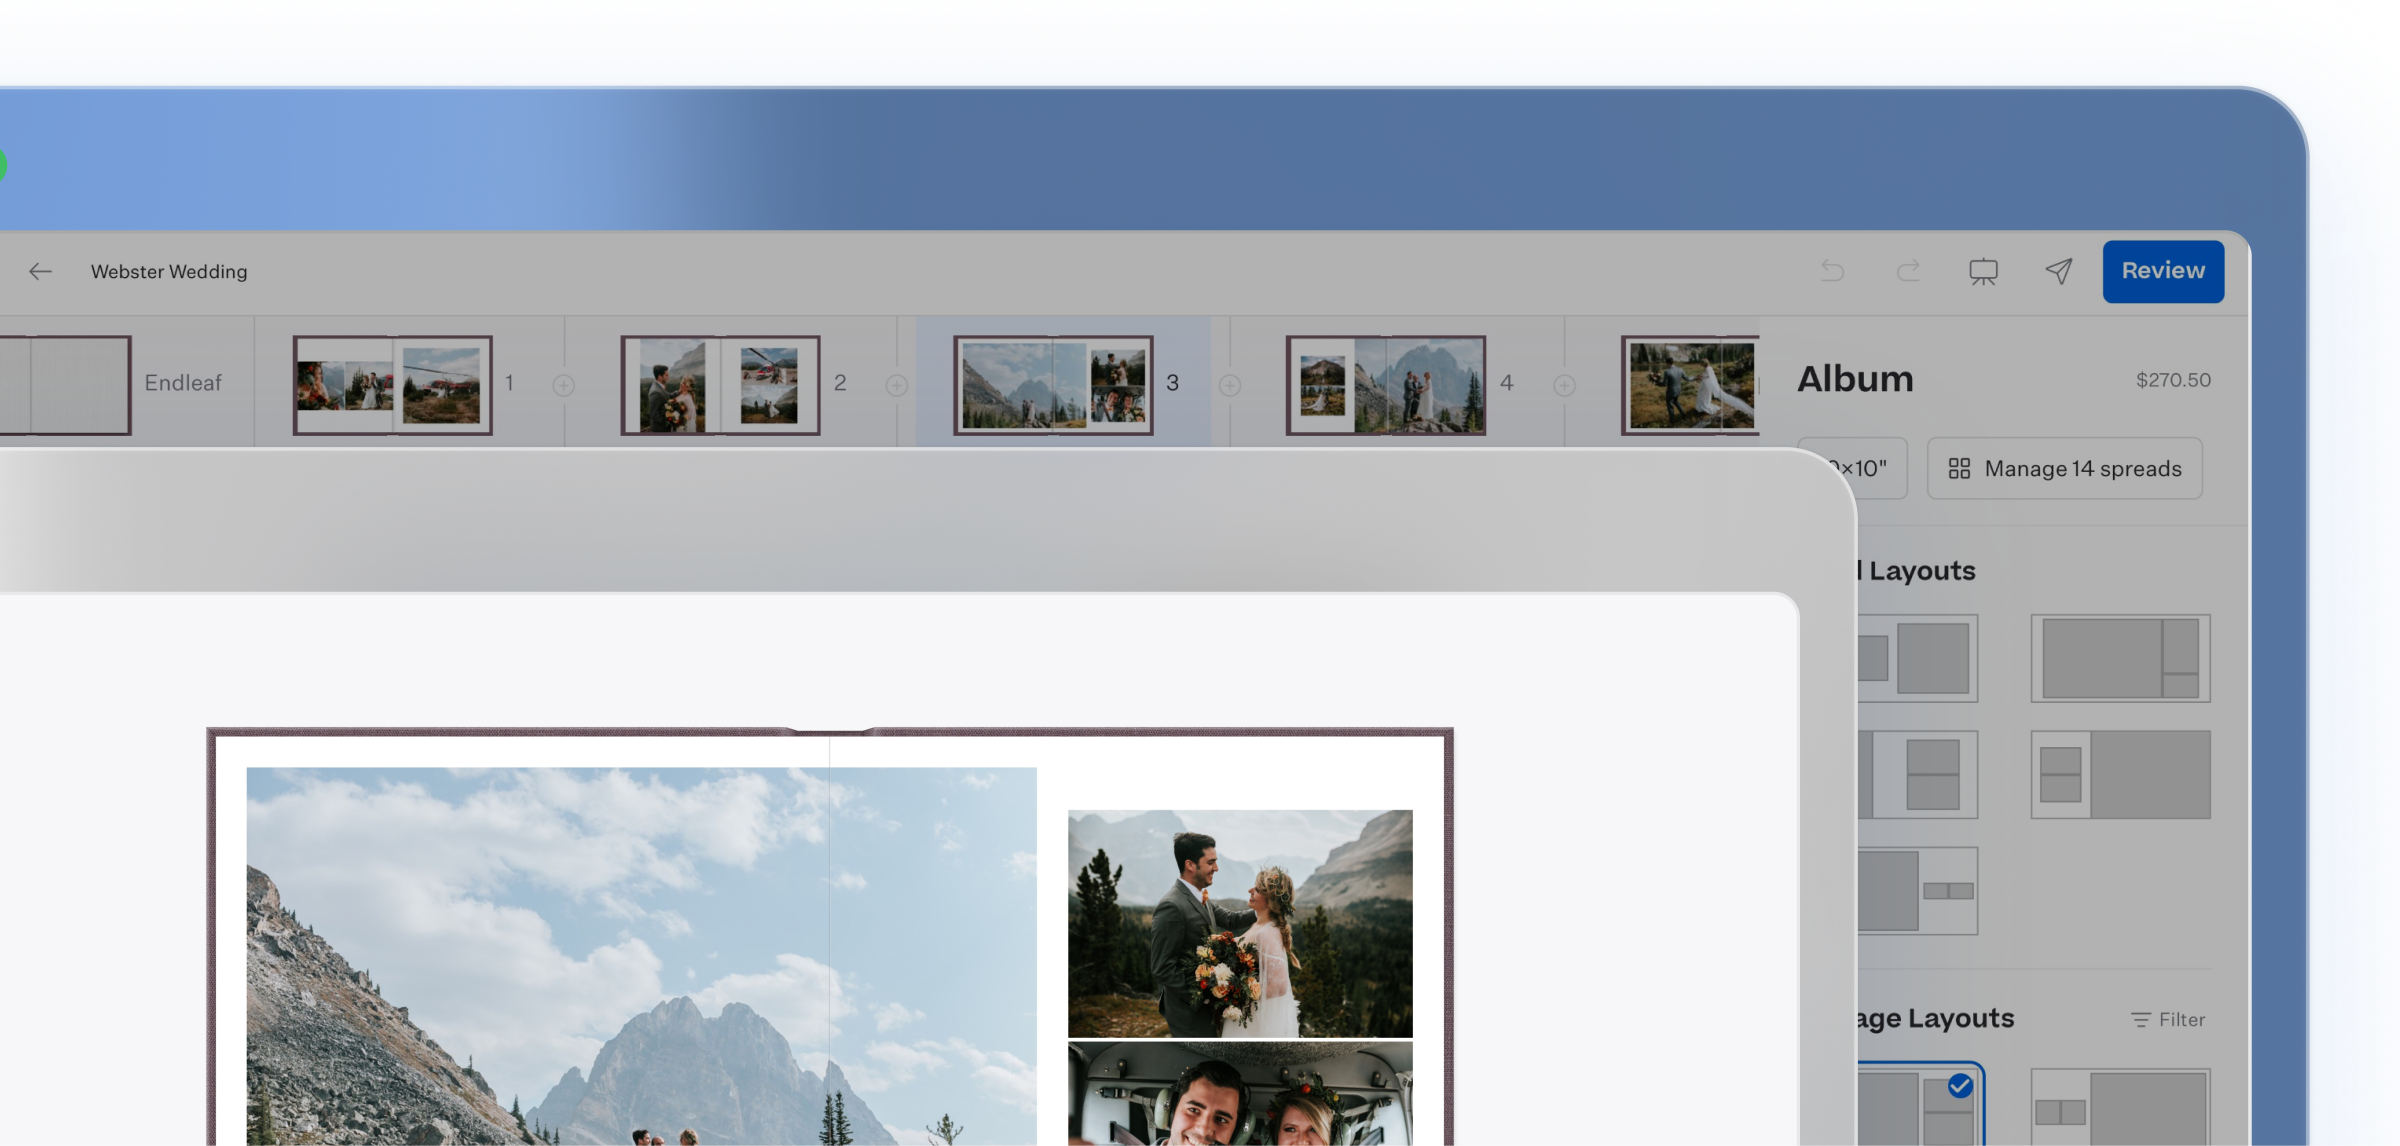Add a spread after spread 2
The height and width of the screenshot is (1146, 2400).
(897, 385)
